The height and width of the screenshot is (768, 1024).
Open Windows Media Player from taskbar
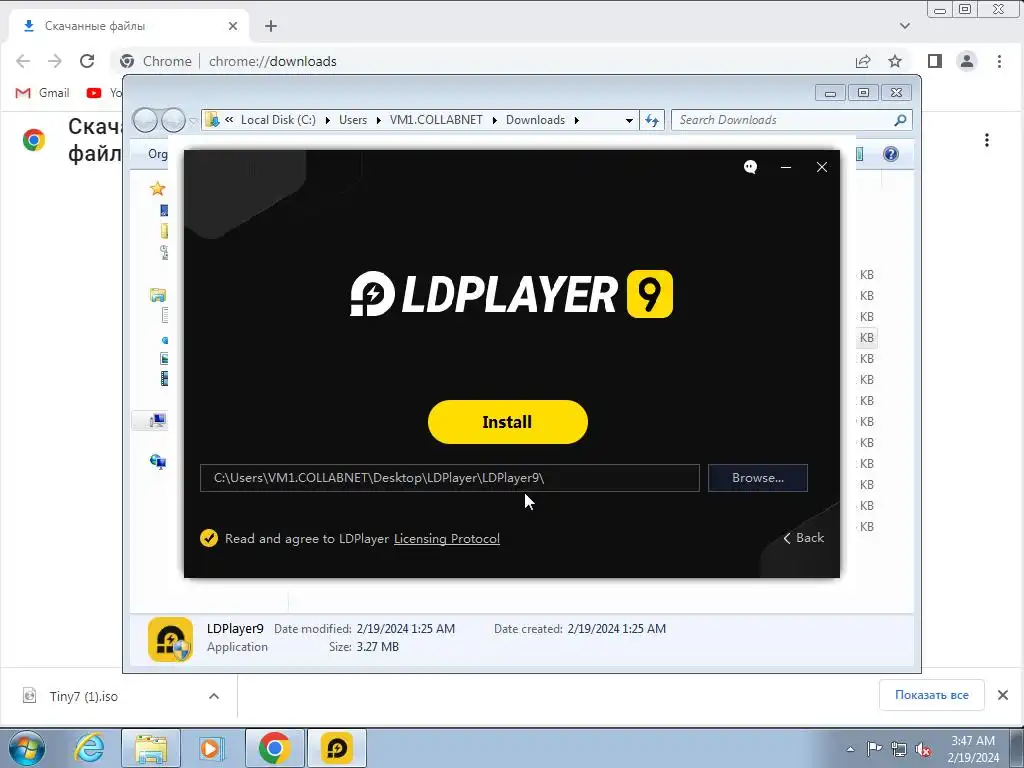[x=210, y=748]
